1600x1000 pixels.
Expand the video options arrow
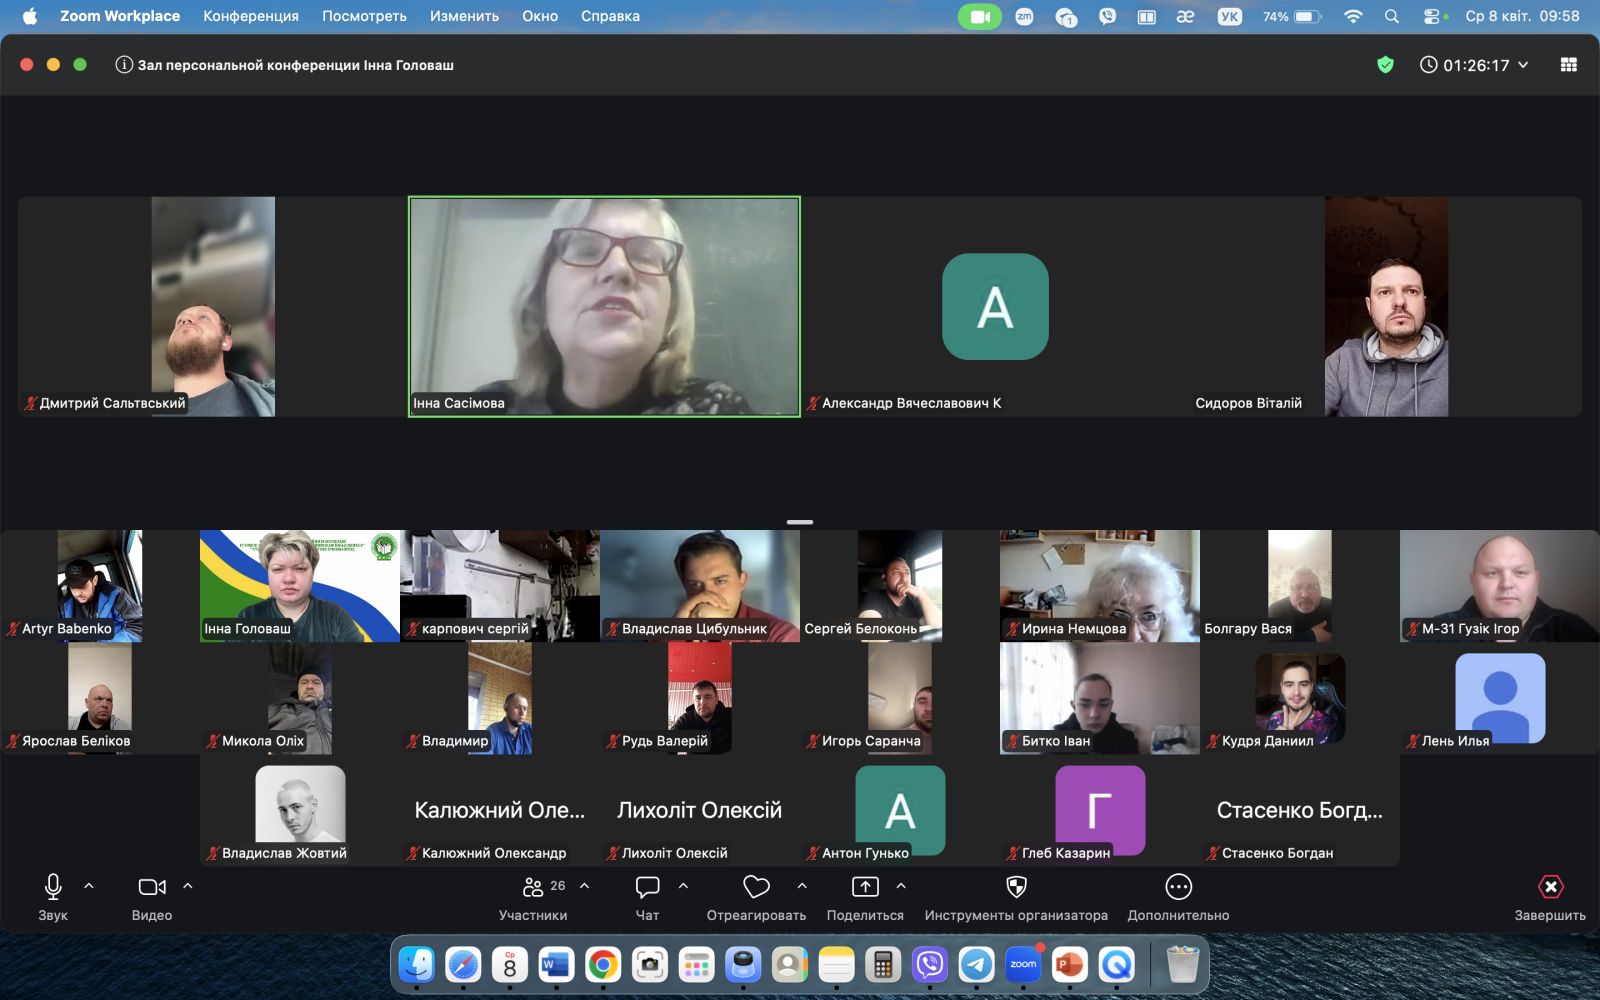point(188,886)
